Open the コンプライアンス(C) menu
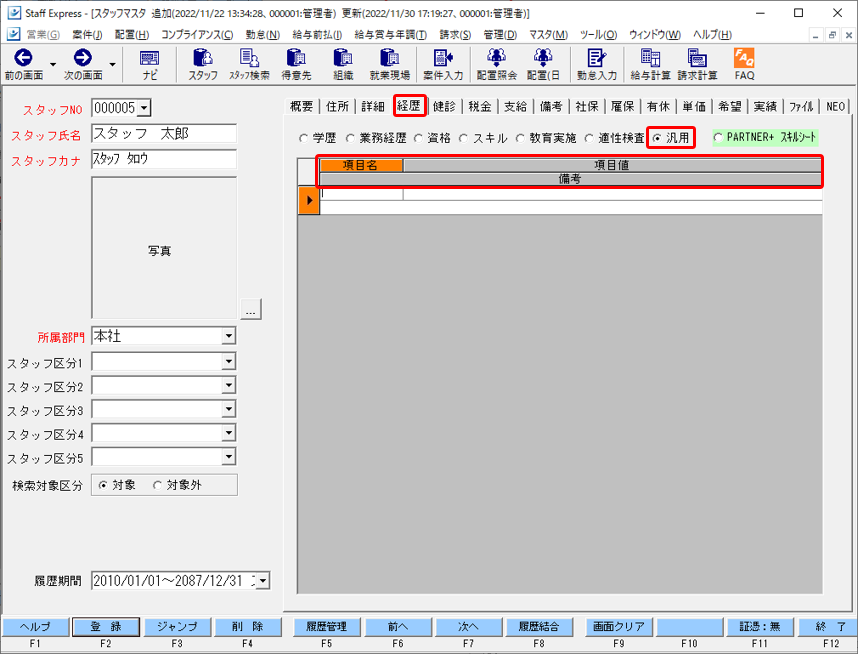The image size is (858, 654). (197, 35)
